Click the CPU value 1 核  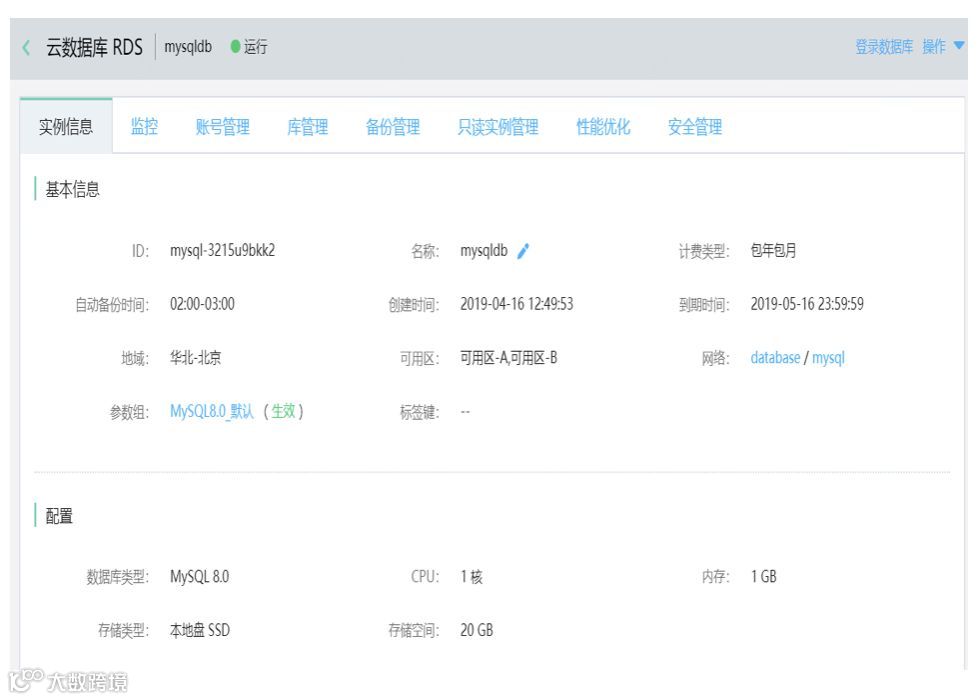pyautogui.click(x=472, y=576)
